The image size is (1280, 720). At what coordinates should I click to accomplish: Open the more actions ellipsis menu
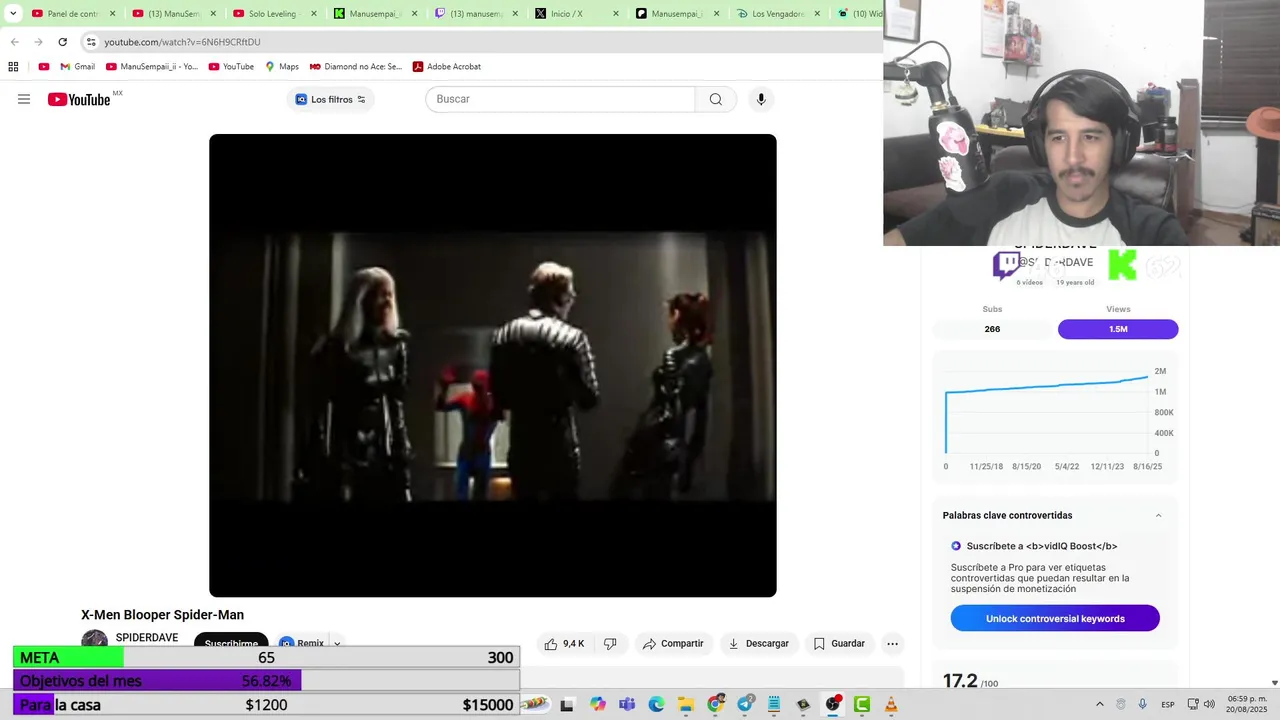(893, 644)
